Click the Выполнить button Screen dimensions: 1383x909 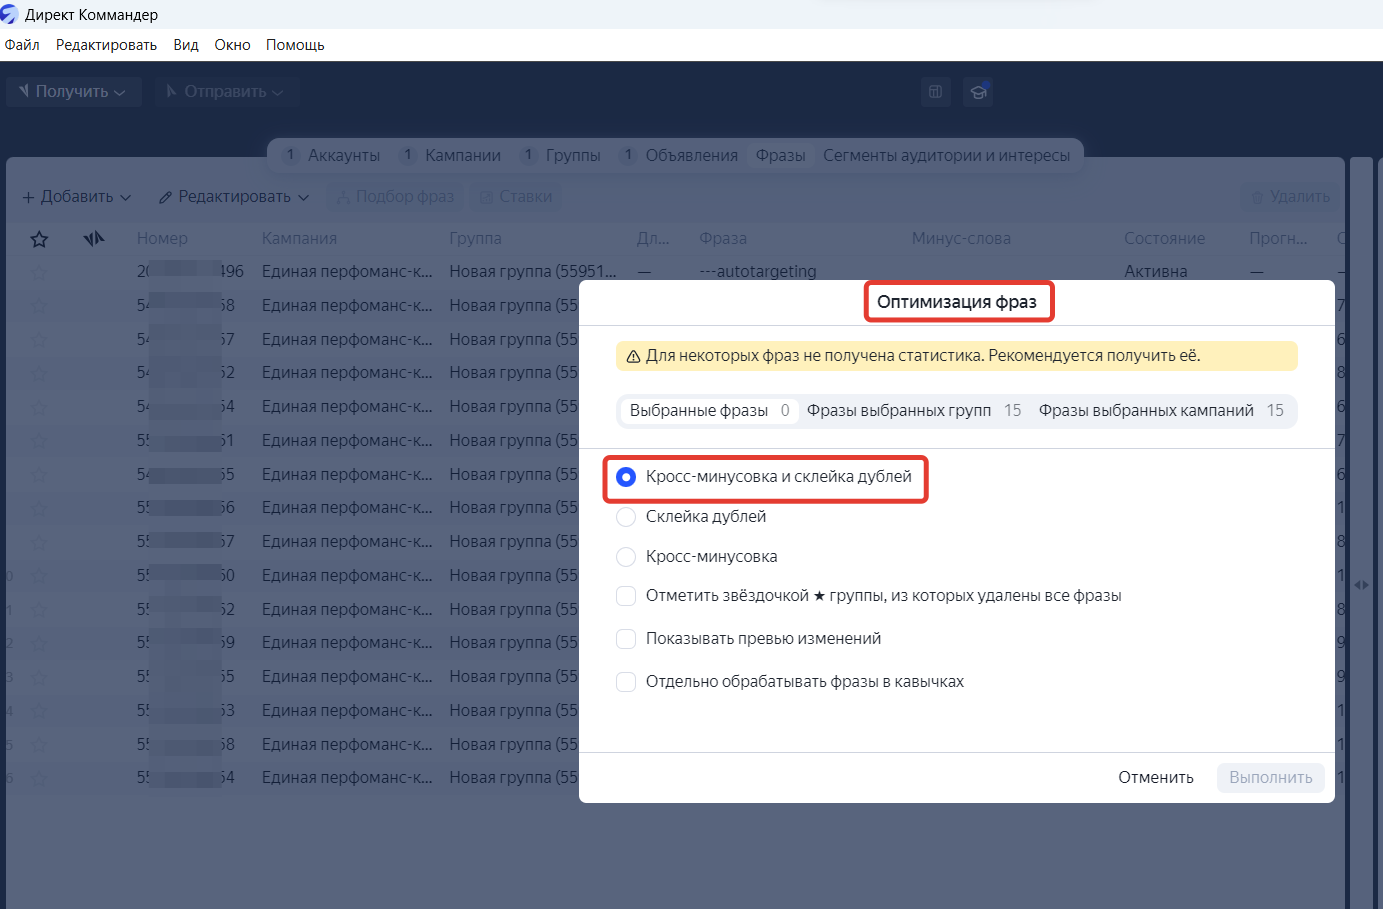(x=1270, y=778)
